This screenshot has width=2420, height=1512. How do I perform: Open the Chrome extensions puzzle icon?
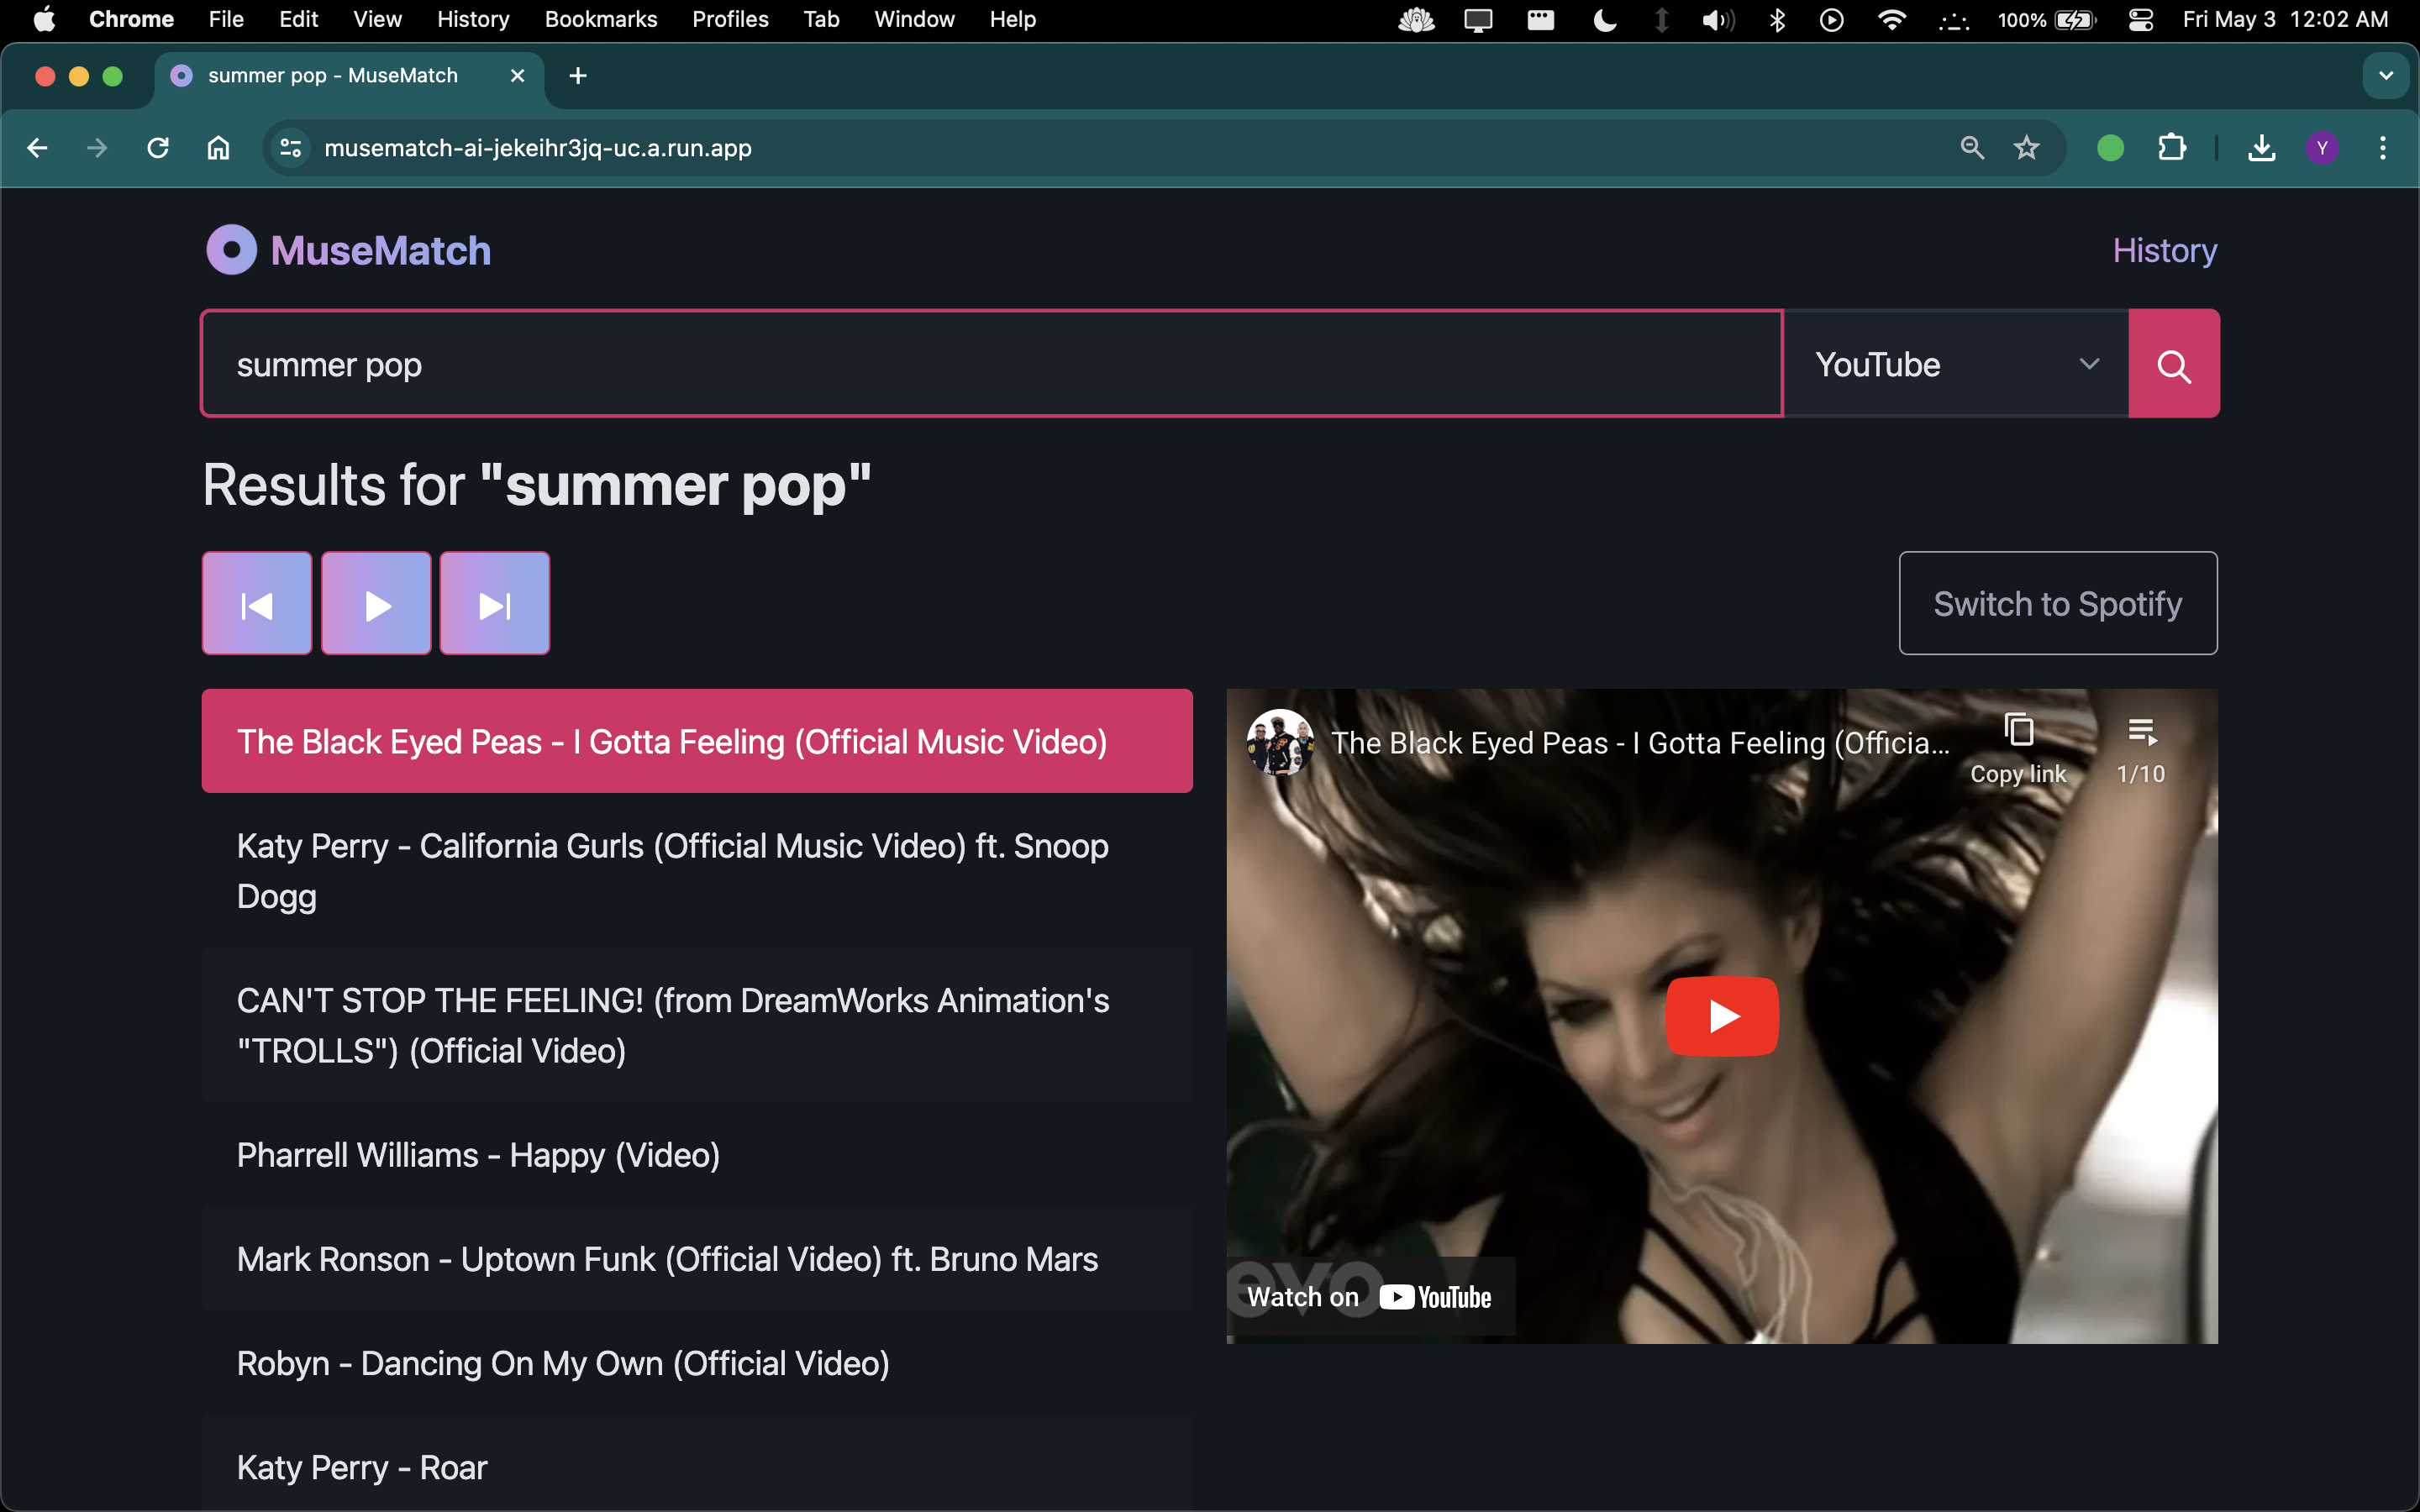tap(2171, 148)
